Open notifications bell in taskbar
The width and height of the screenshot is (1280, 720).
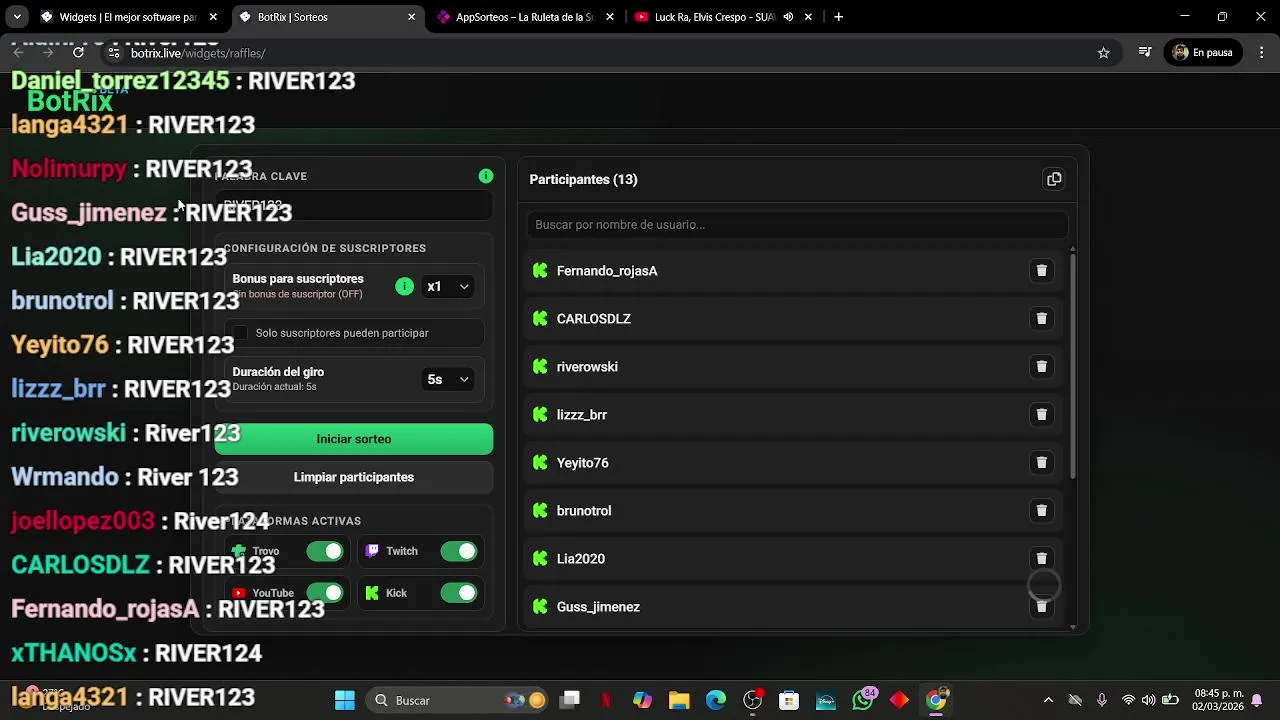coord(1257,700)
